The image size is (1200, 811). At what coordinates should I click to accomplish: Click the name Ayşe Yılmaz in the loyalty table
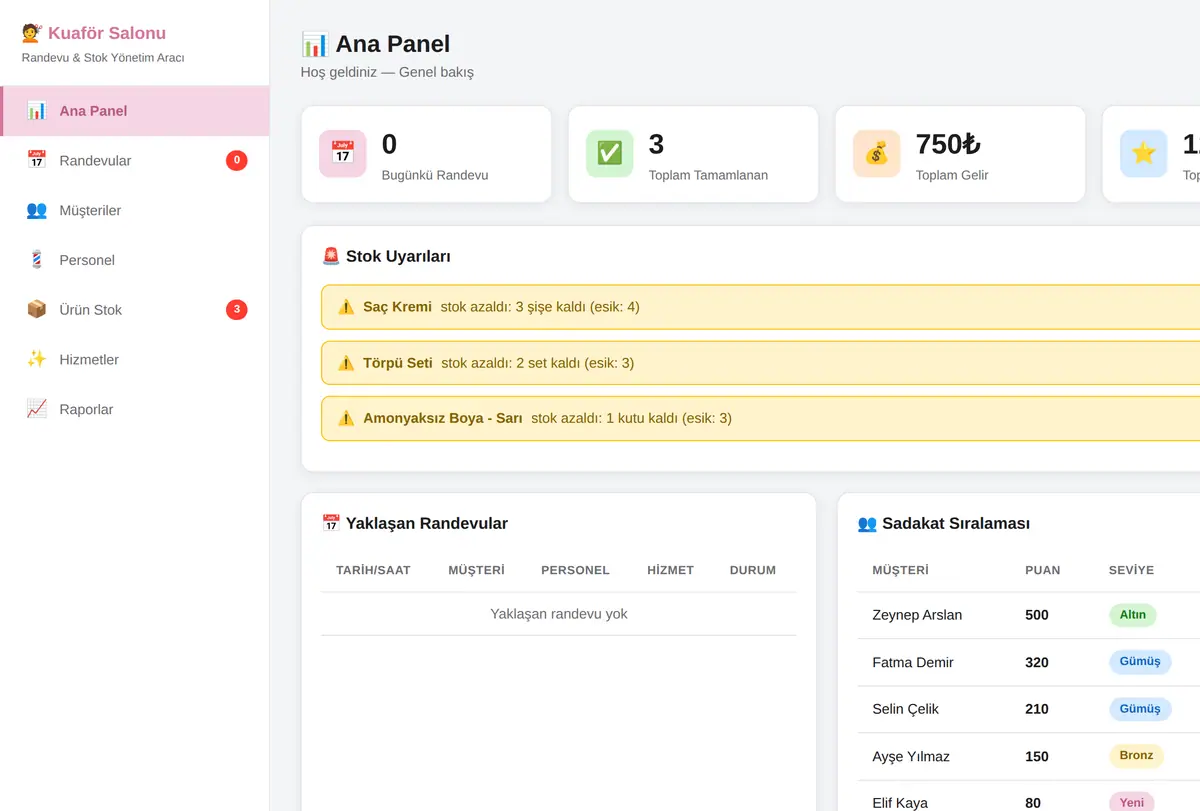pos(912,756)
